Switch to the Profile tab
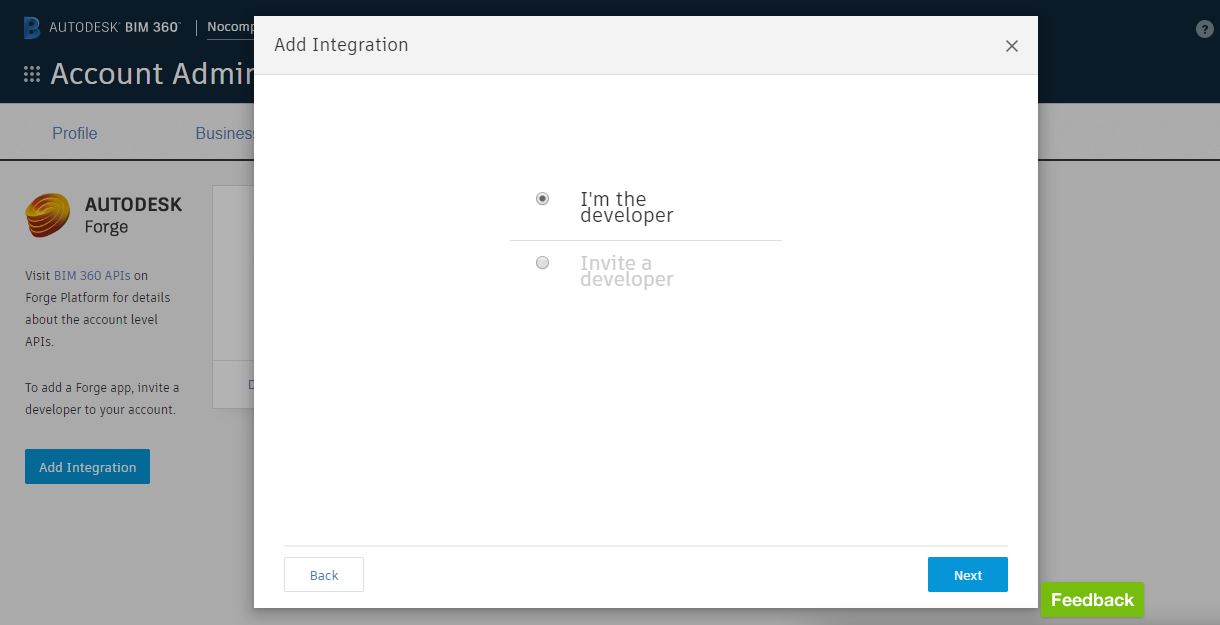Viewport: 1220px width, 625px height. coord(75,133)
